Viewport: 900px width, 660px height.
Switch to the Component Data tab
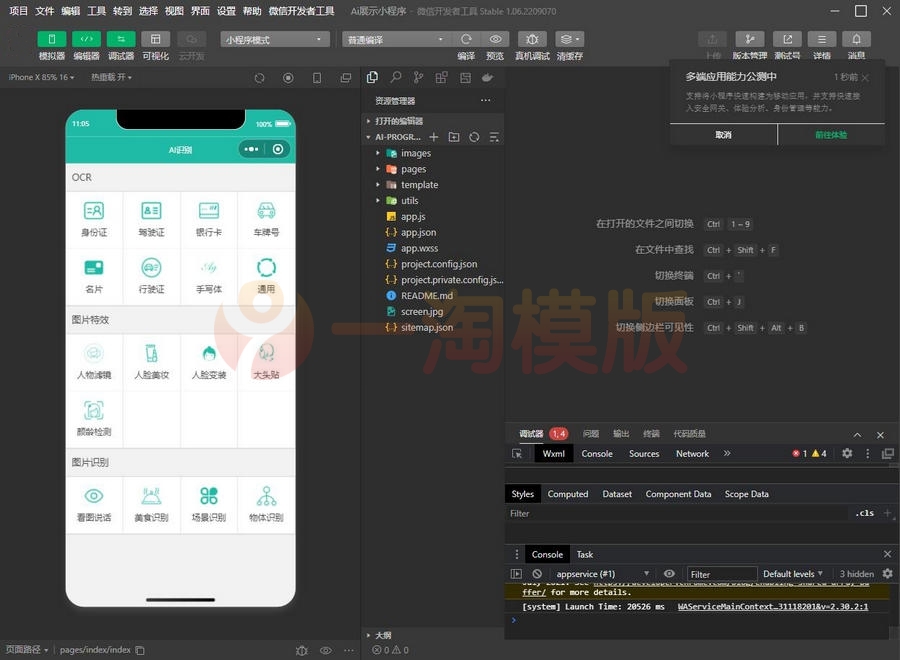pos(678,494)
